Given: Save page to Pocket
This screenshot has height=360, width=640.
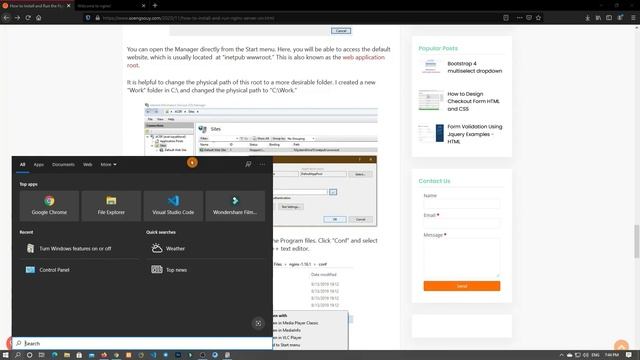Looking at the screenshot, I should tap(529, 18).
